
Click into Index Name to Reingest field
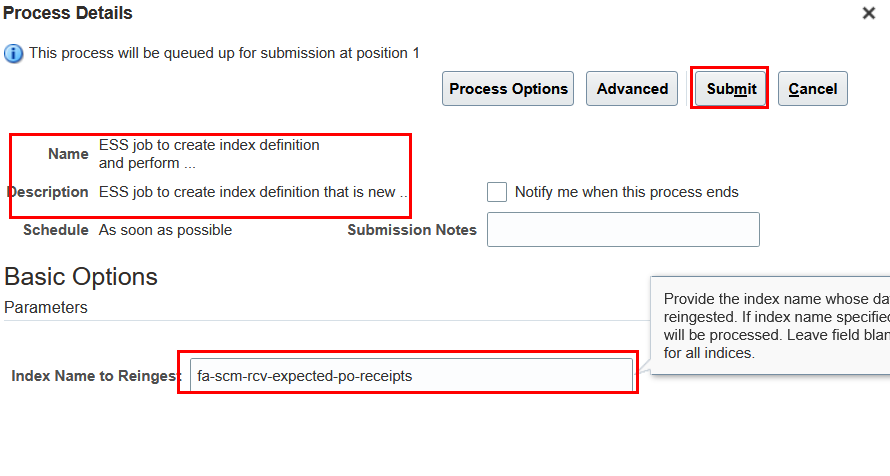pos(411,375)
